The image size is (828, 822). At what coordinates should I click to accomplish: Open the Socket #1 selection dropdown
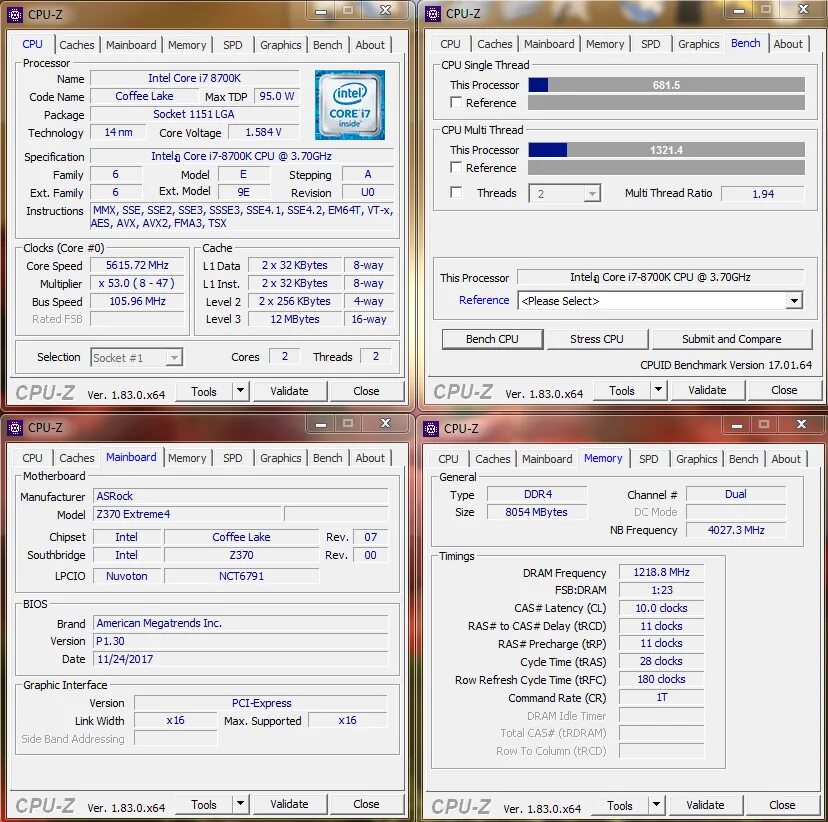(174, 358)
